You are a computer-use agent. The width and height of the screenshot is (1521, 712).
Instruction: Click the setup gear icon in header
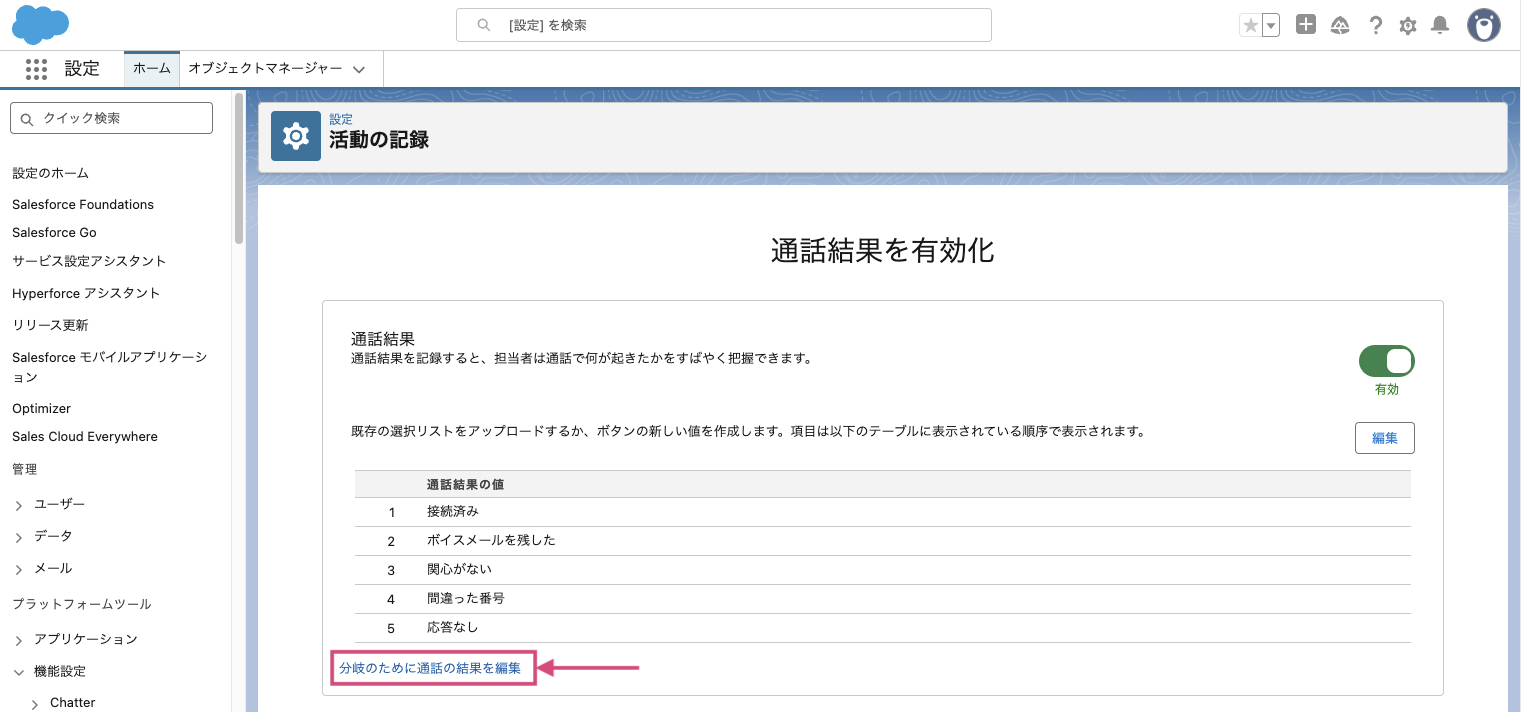[x=1408, y=26]
